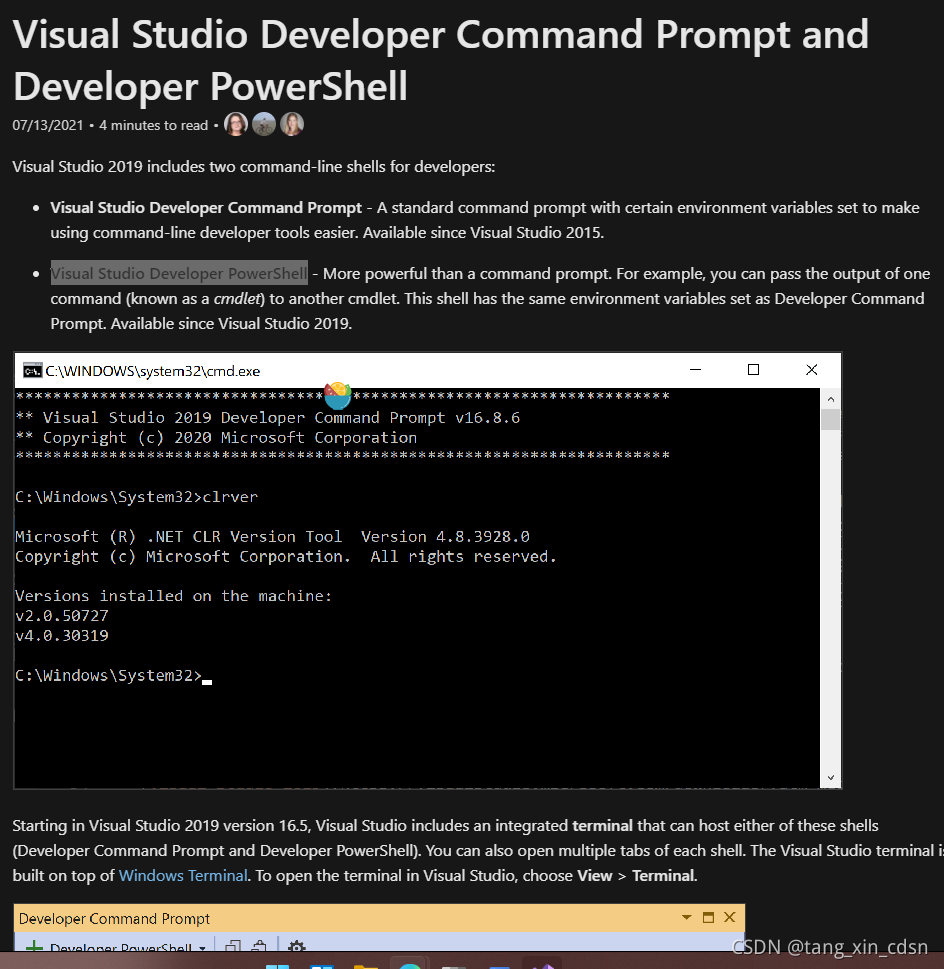Maximize the Developer Command Prompt panel
This screenshot has height=969, width=944.
708,918
